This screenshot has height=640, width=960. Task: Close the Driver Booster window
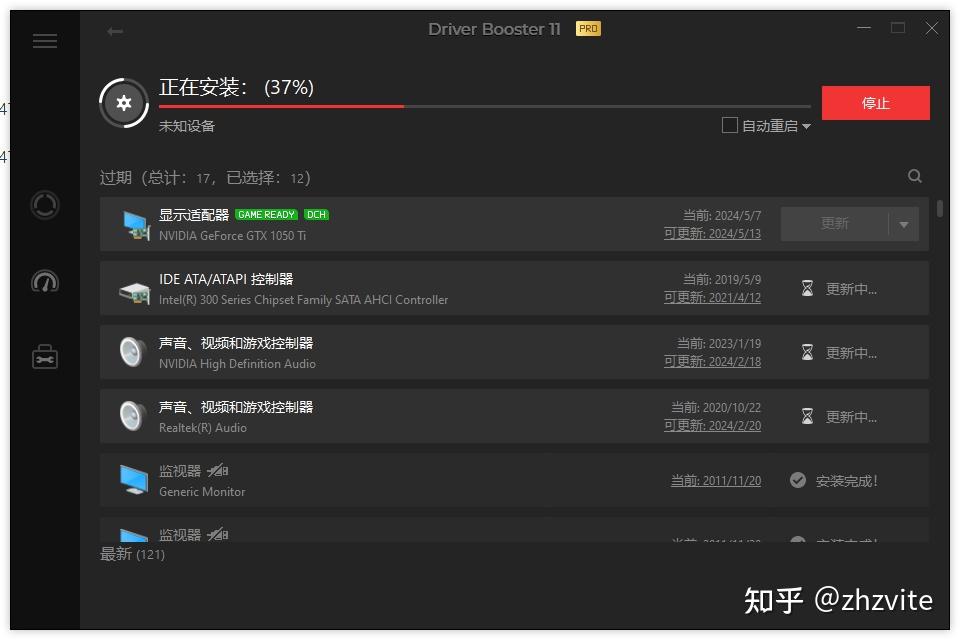click(x=932, y=28)
